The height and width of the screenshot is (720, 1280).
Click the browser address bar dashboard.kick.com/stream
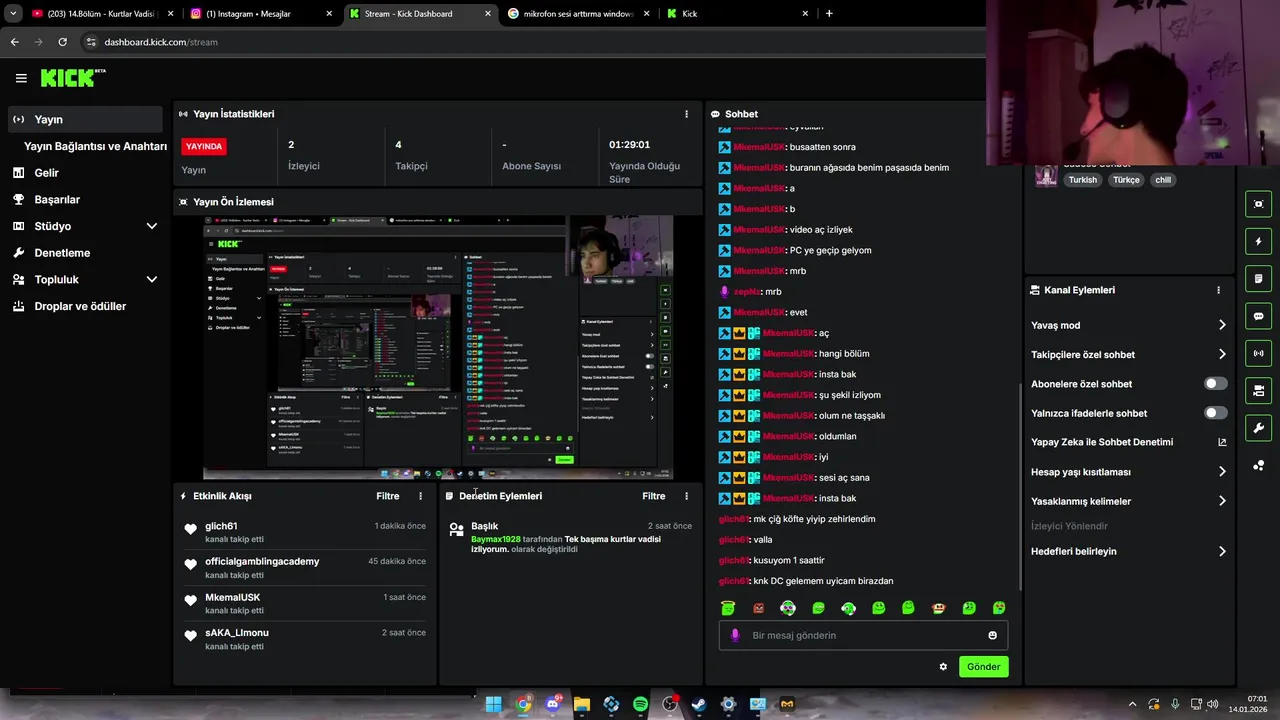point(161,42)
